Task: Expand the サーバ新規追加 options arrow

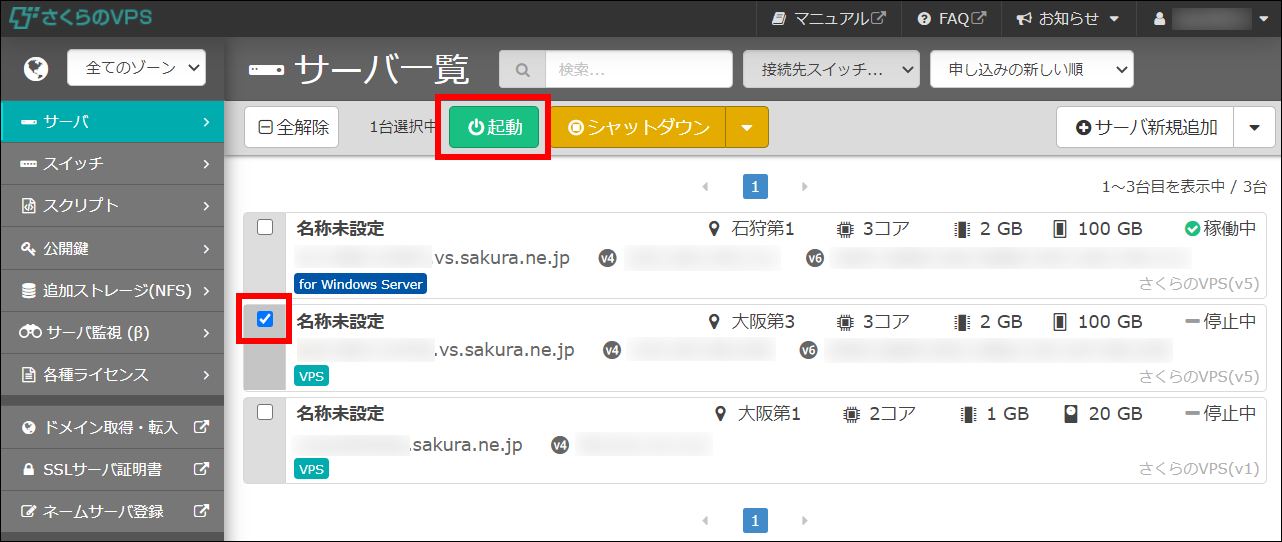Action: click(1255, 127)
